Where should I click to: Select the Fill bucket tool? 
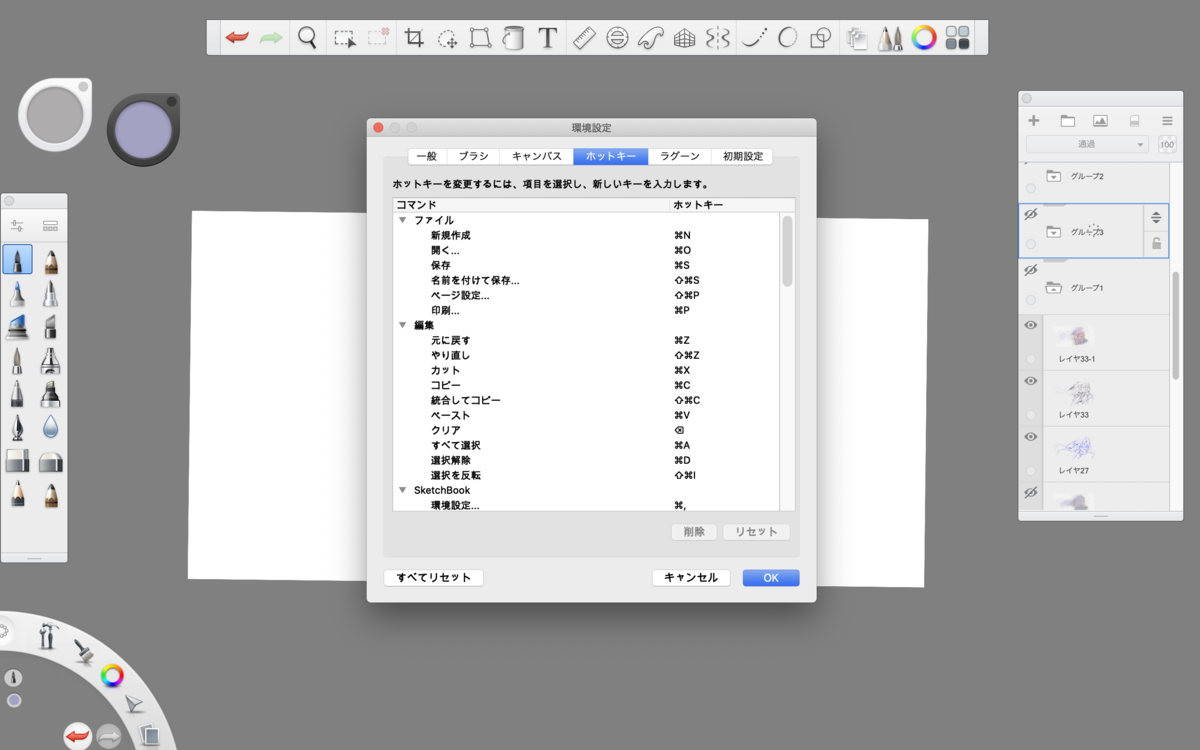click(x=513, y=38)
